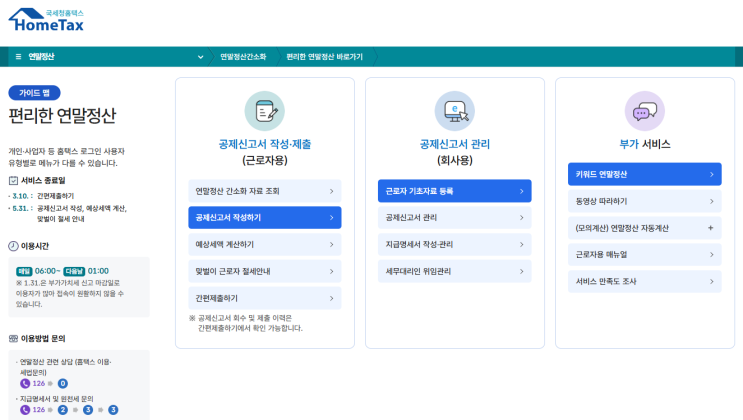
Task: Click the HomeTax logo
Action: pos(46,20)
